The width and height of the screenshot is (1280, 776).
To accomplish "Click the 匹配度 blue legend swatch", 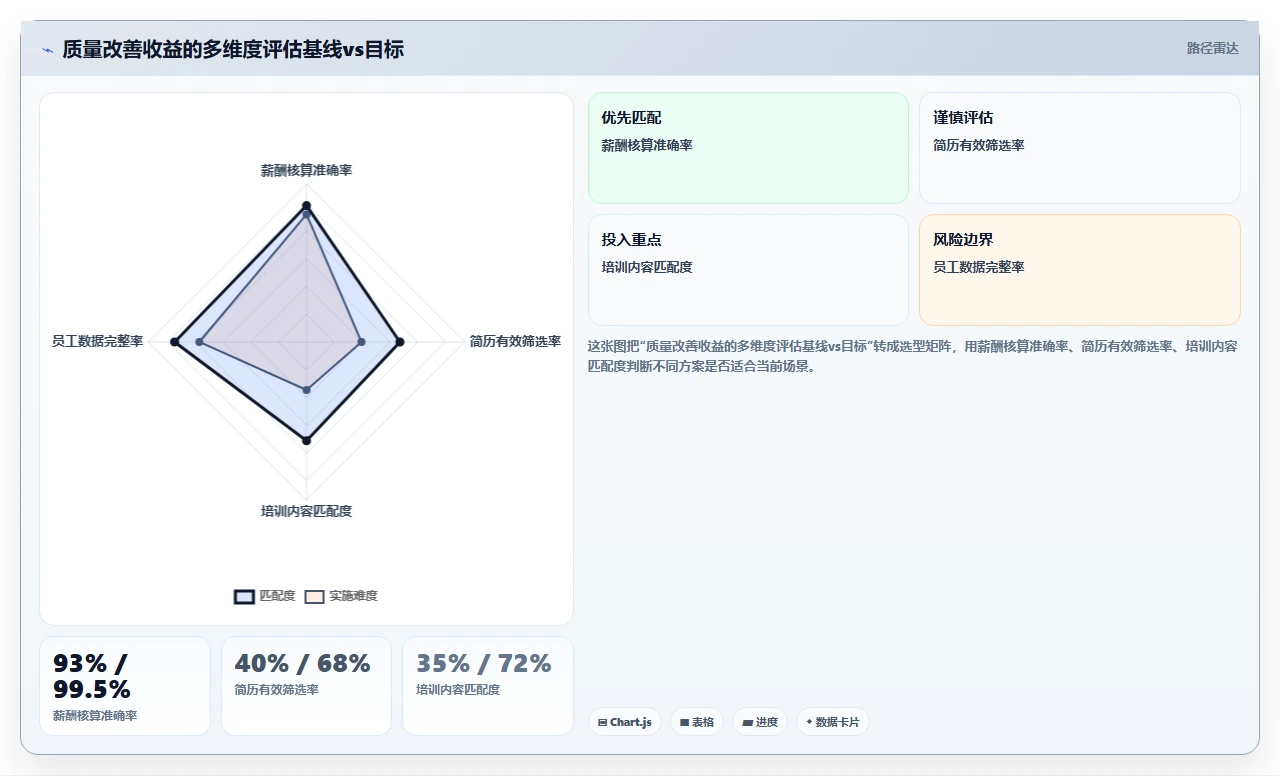I will 245,596.
